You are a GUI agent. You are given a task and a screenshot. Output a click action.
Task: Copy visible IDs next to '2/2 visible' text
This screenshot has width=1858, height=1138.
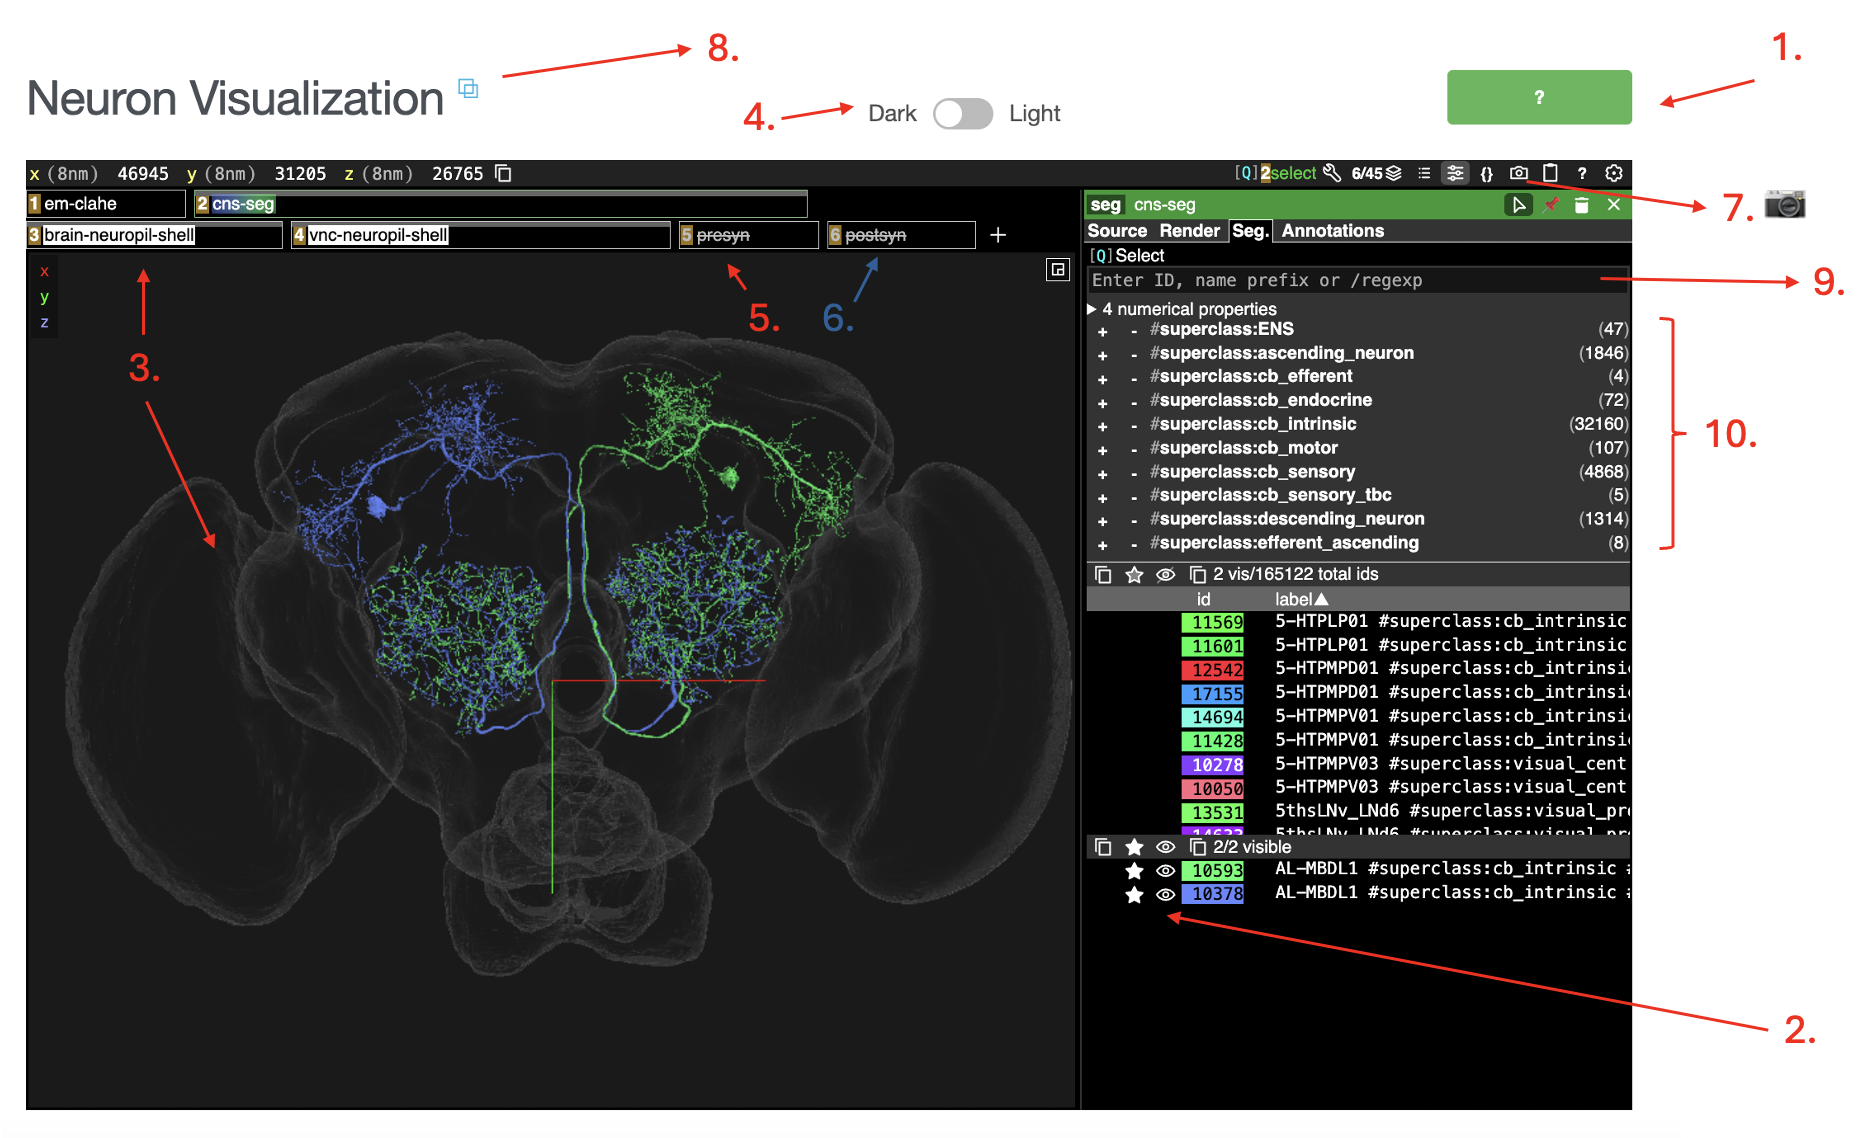(1197, 847)
